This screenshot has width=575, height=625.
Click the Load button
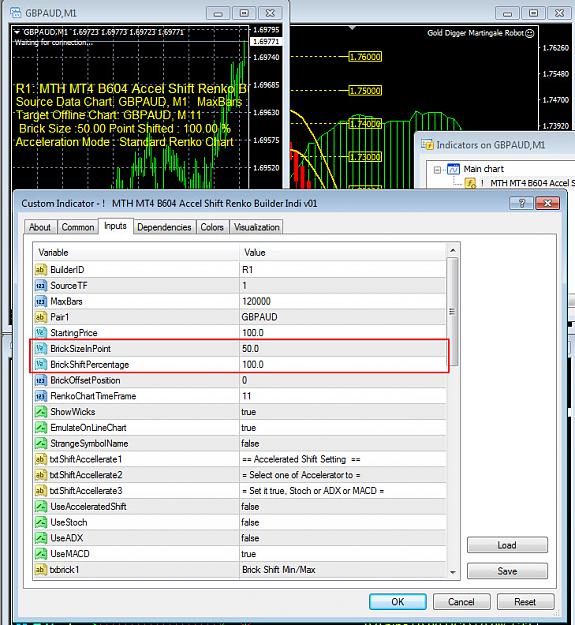507,545
